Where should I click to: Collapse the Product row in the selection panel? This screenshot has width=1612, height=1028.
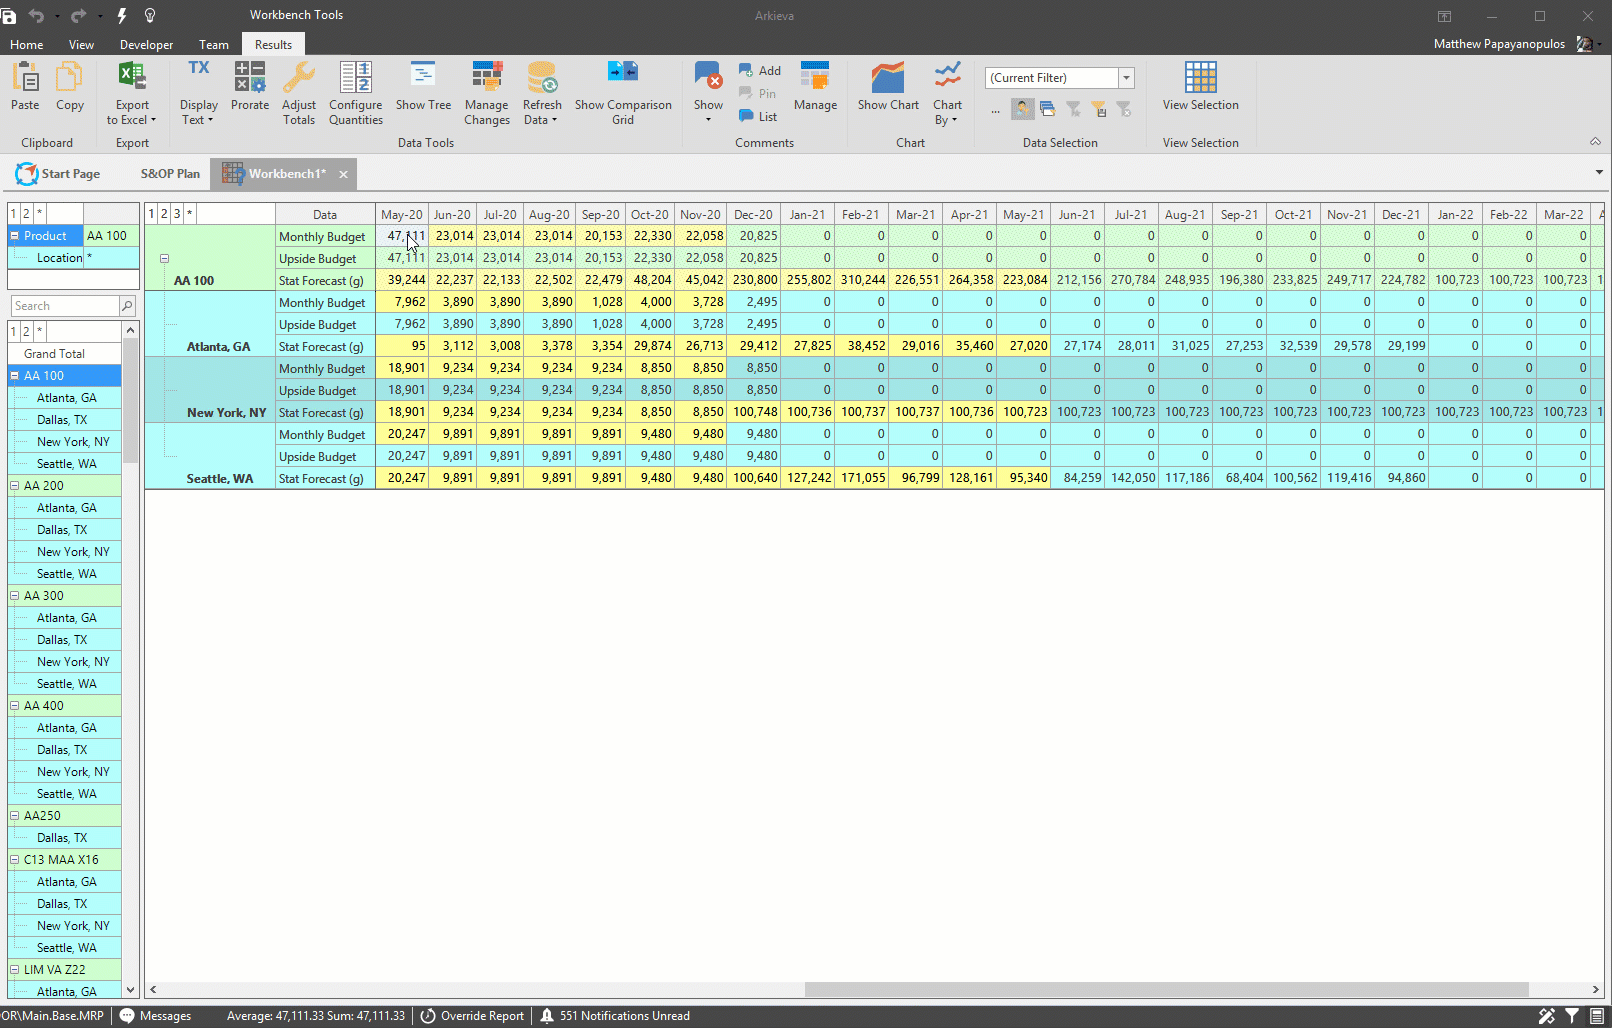15,236
